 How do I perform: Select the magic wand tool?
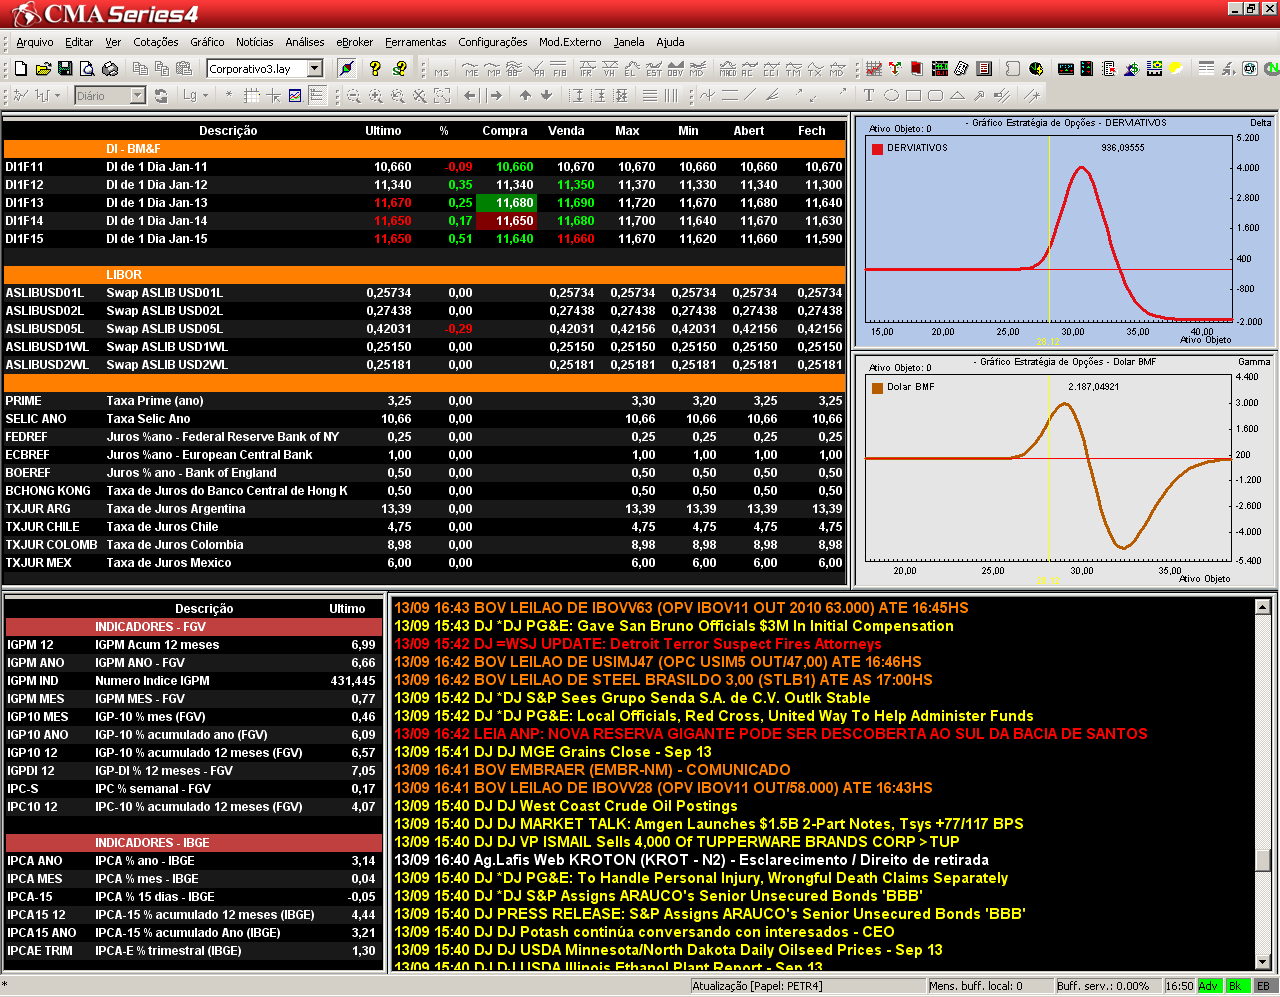point(1032,96)
